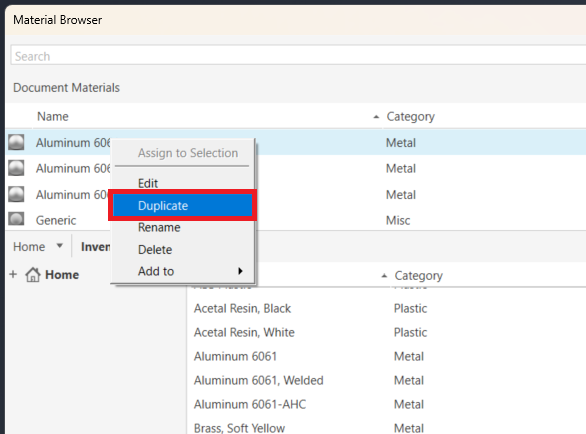Click the disabled Assign to Selection entry

click(x=188, y=153)
